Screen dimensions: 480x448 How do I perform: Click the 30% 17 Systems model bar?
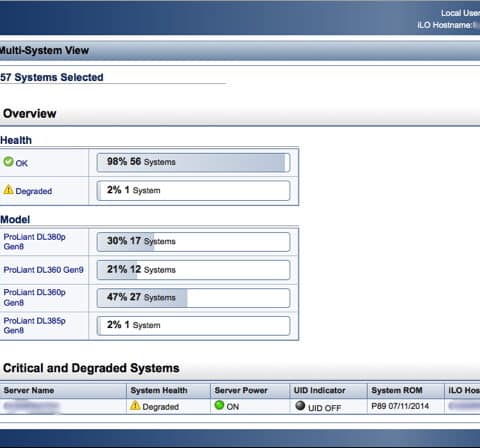click(193, 242)
